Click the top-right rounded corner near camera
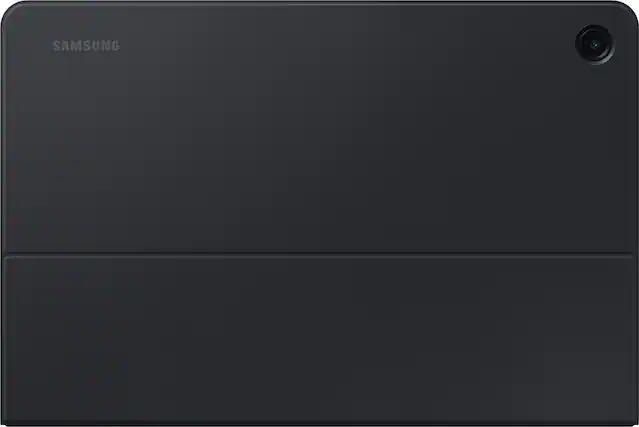This screenshot has height=427, width=639. click(628, 11)
